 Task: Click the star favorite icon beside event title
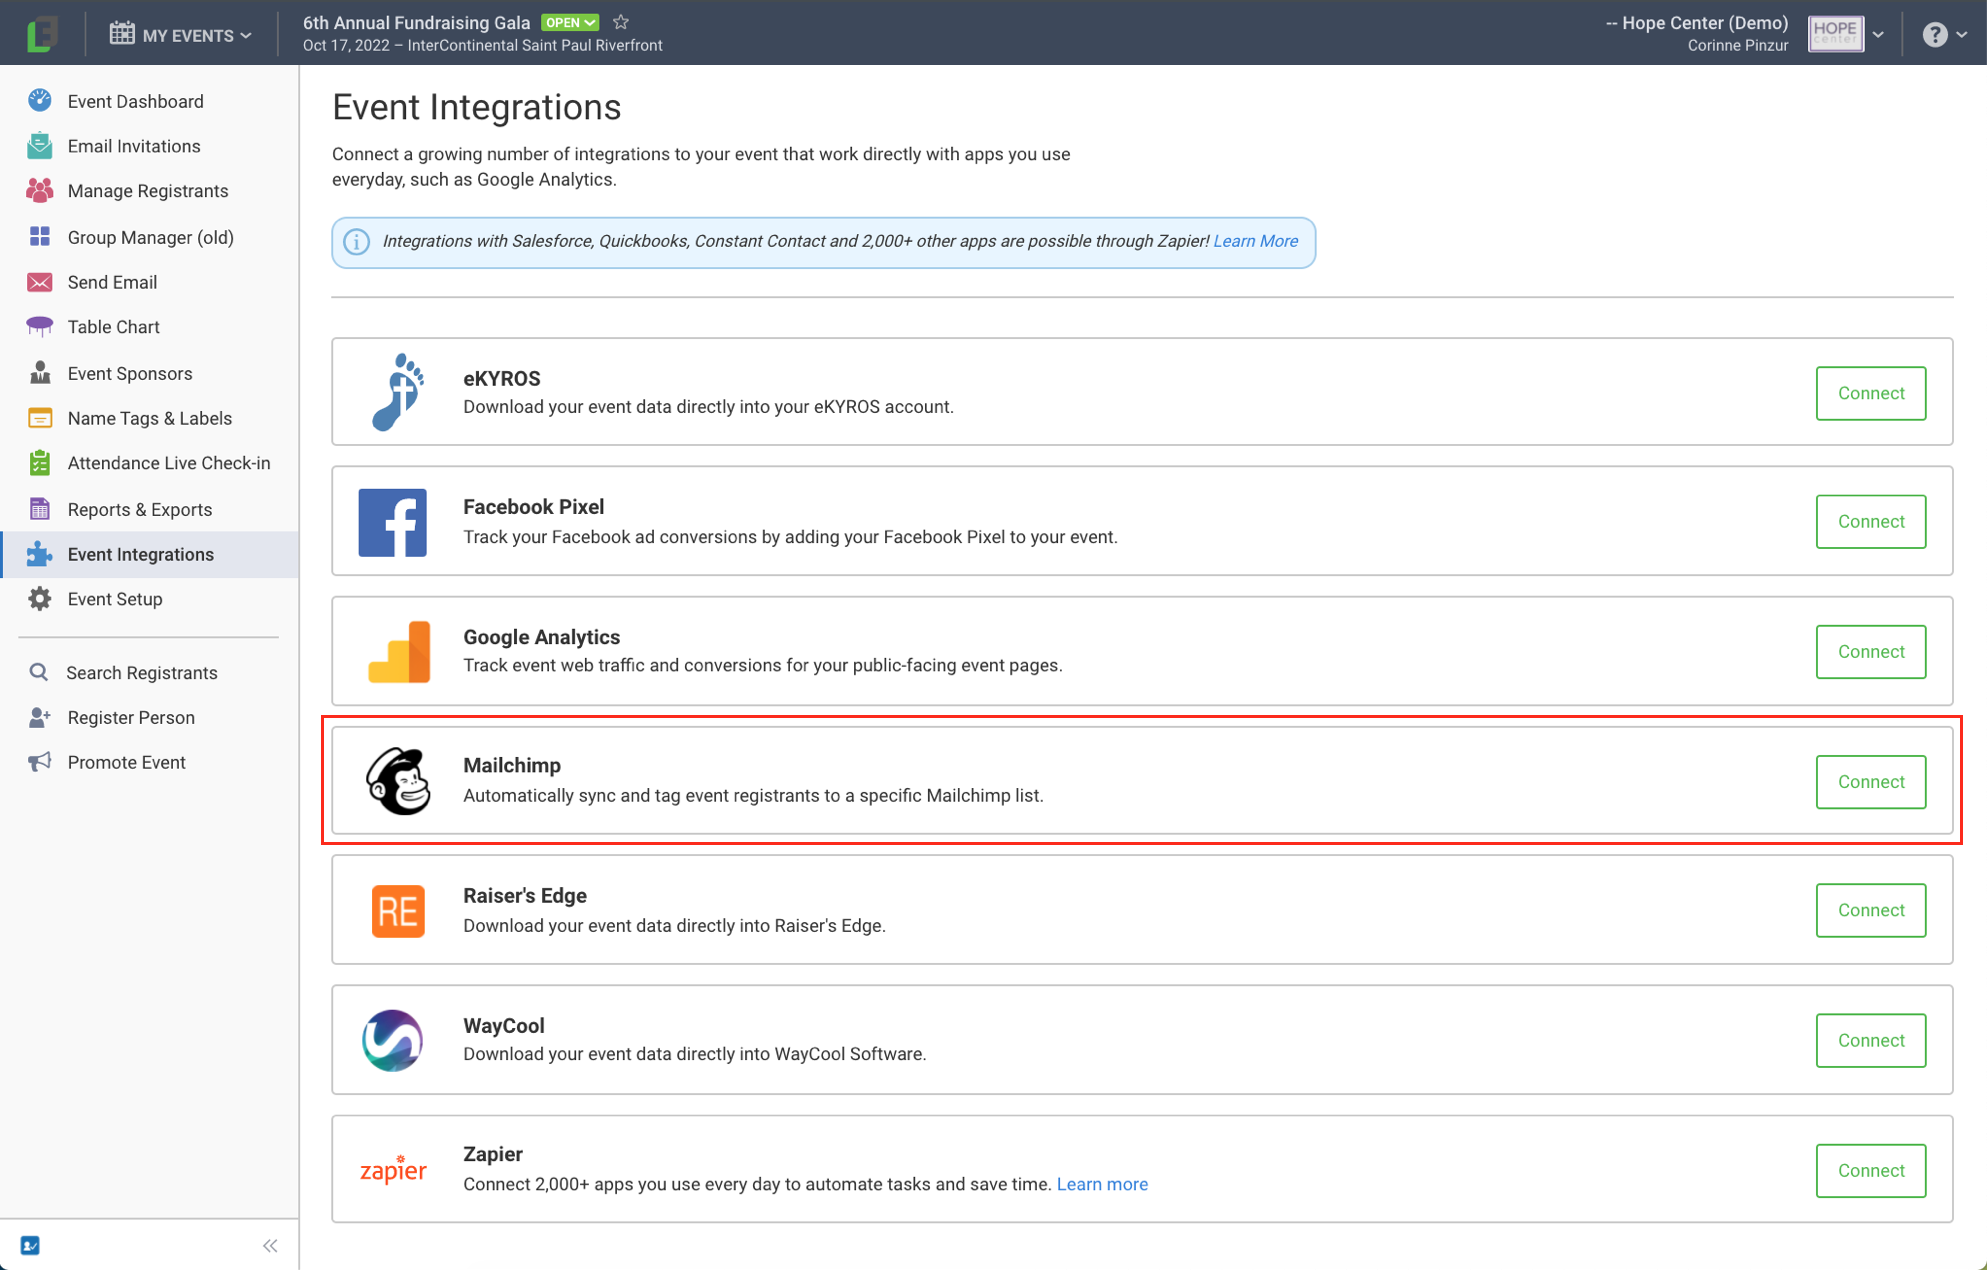coord(621,22)
